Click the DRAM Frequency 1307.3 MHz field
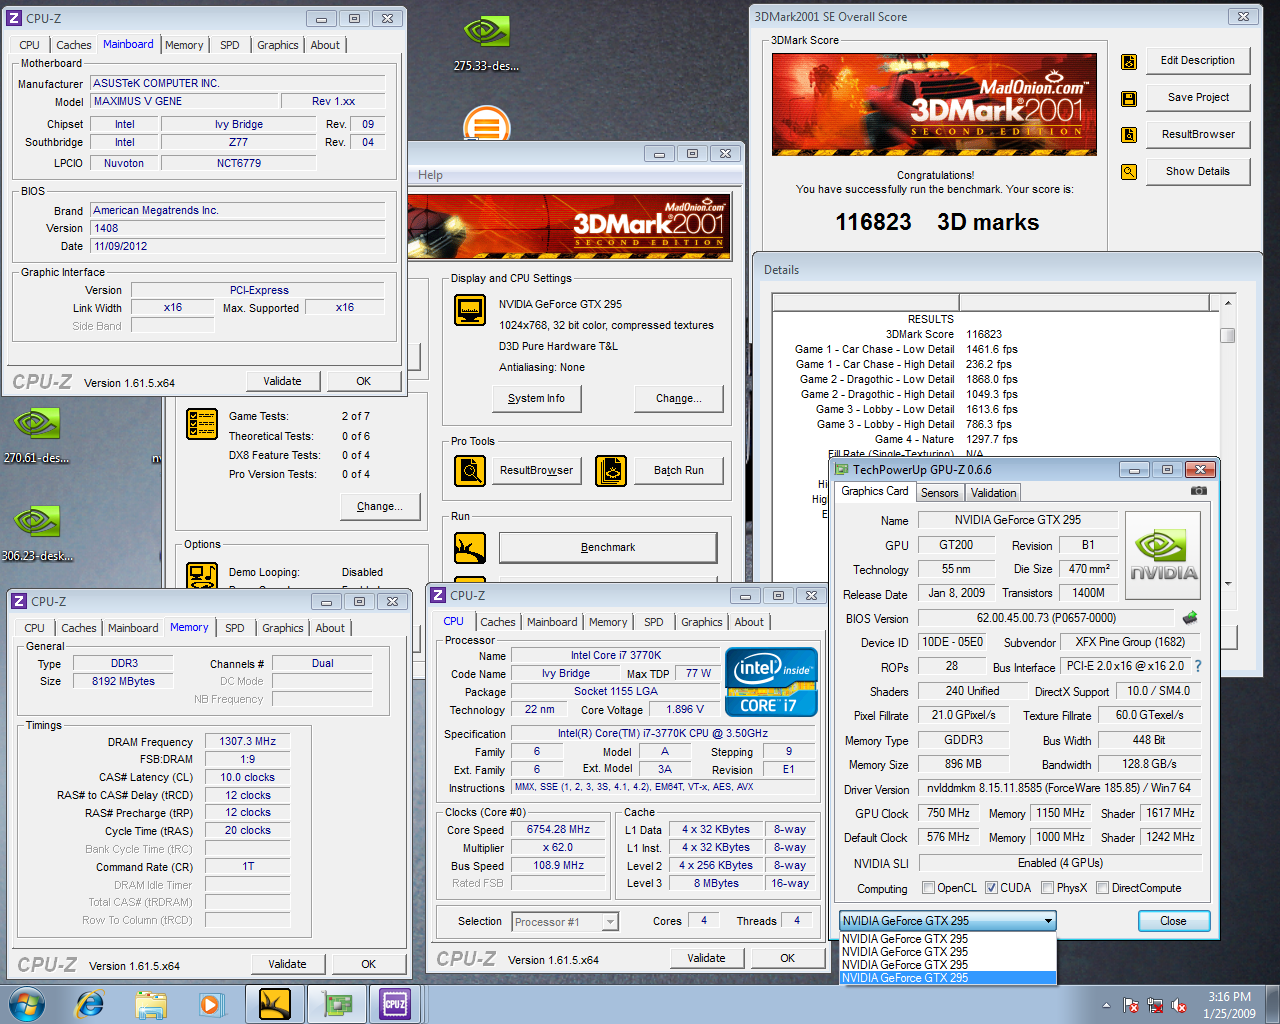Viewport: 1280px width, 1024px height. 248,742
